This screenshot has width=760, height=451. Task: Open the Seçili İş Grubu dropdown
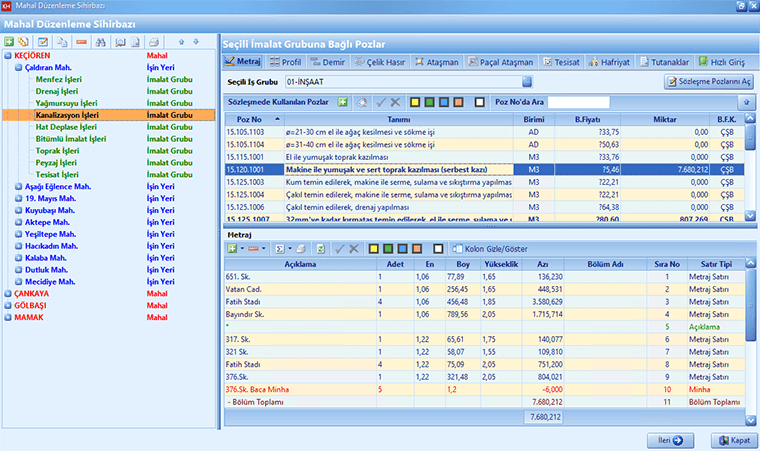[x=525, y=82]
